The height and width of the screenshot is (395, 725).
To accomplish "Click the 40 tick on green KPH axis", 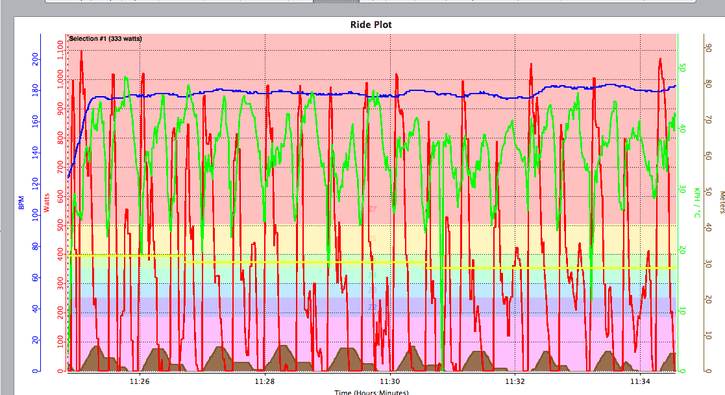I will (682, 129).
